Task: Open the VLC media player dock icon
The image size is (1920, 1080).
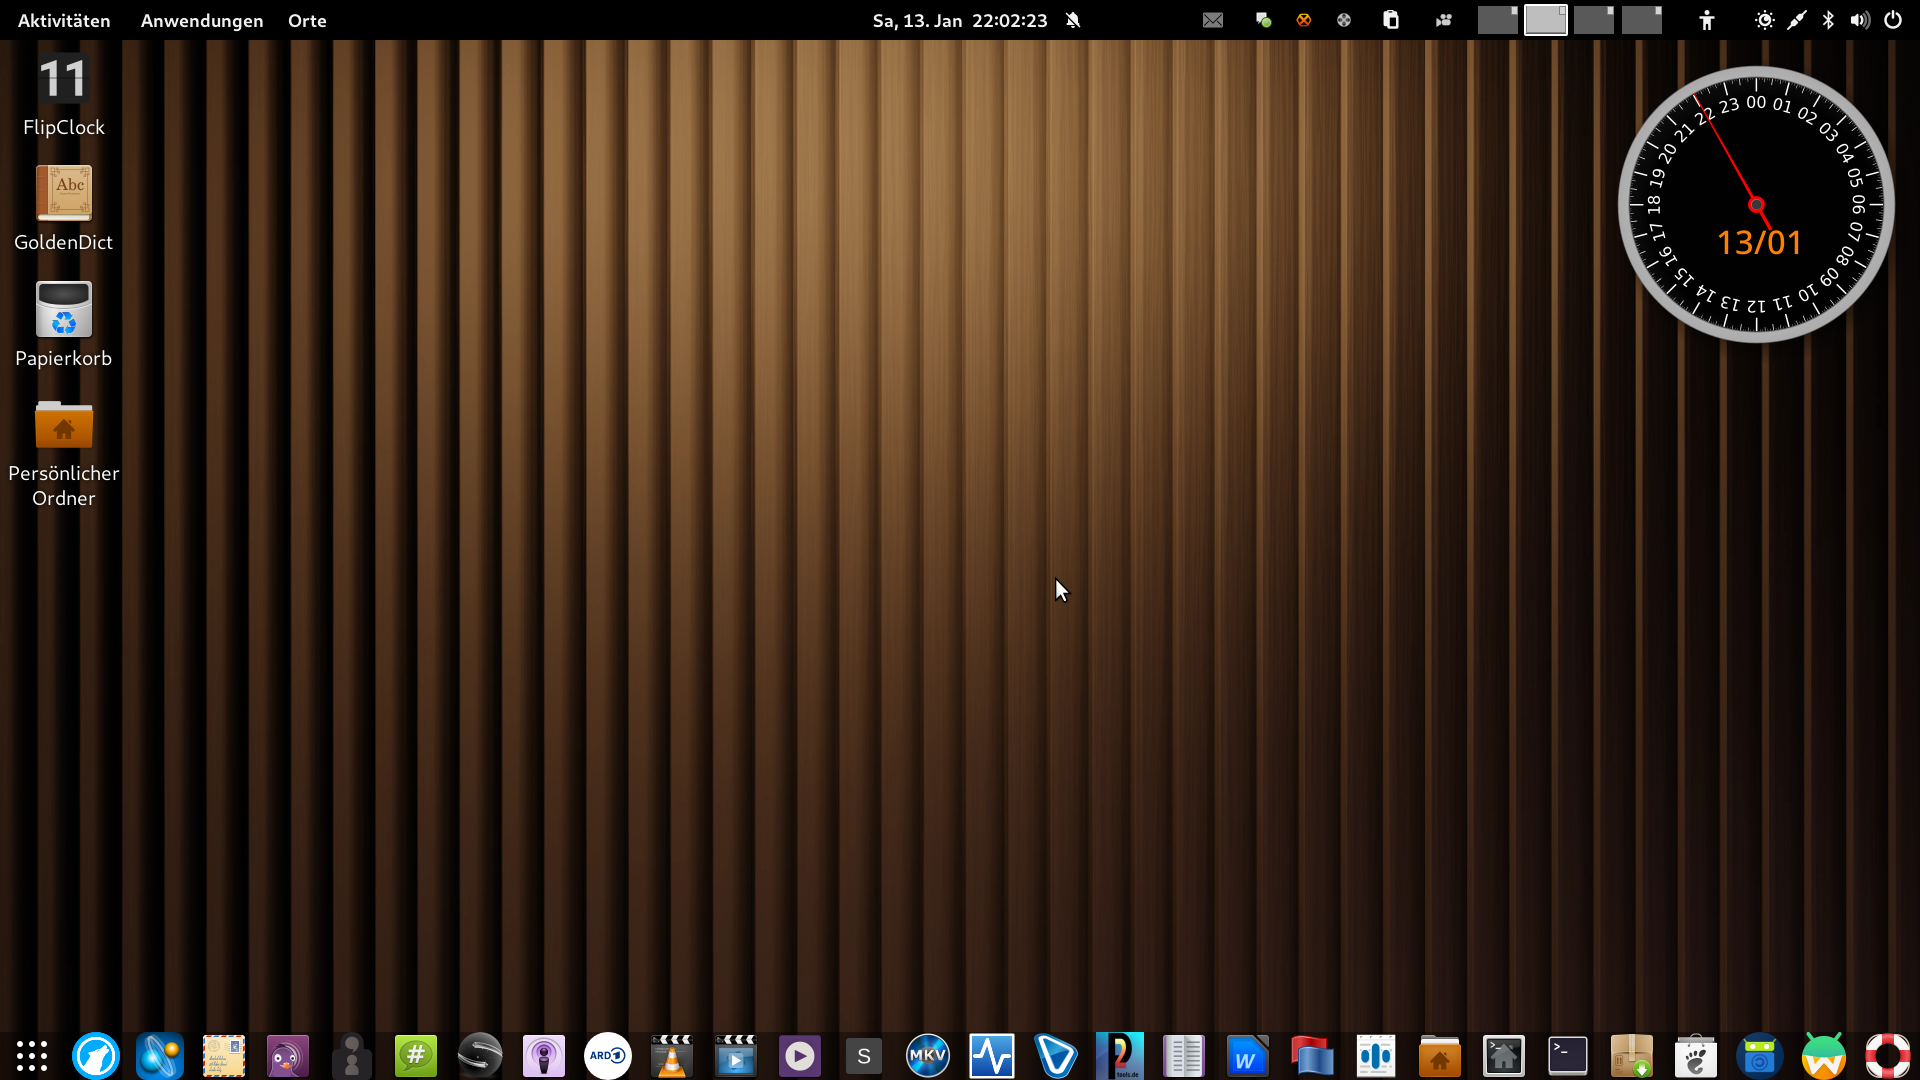Action: click(671, 1056)
